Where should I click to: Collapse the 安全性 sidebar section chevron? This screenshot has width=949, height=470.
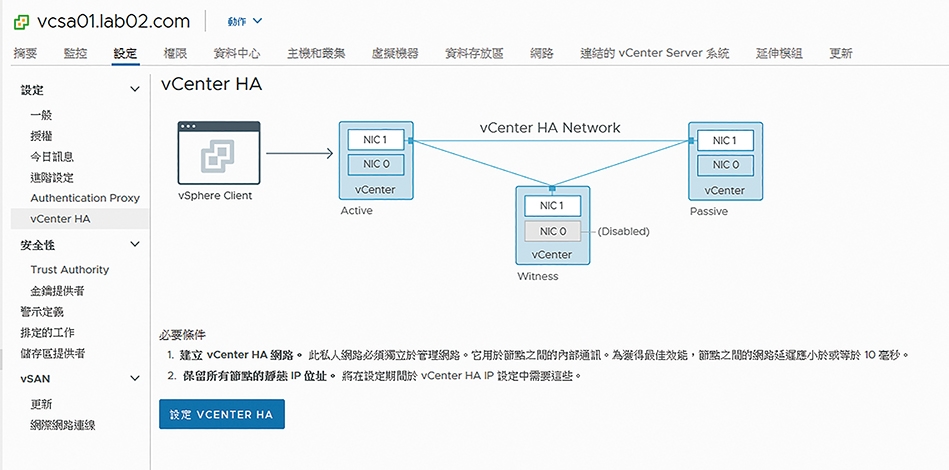pos(135,244)
